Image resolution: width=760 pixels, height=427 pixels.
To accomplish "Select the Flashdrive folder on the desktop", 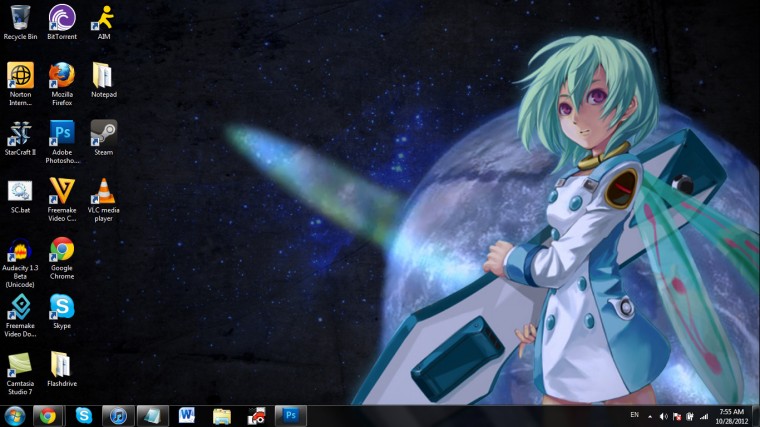I will [x=62, y=369].
